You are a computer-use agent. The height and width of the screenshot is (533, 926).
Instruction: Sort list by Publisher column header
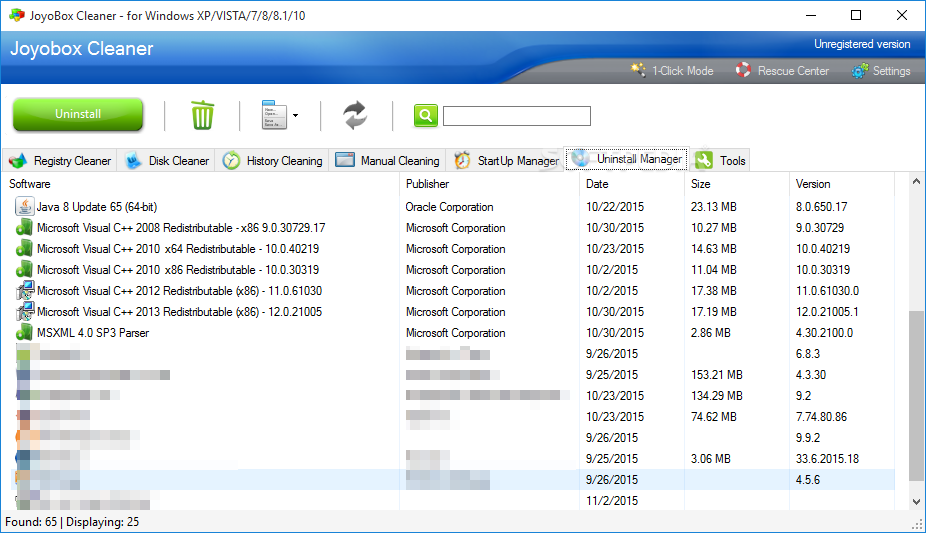point(428,184)
